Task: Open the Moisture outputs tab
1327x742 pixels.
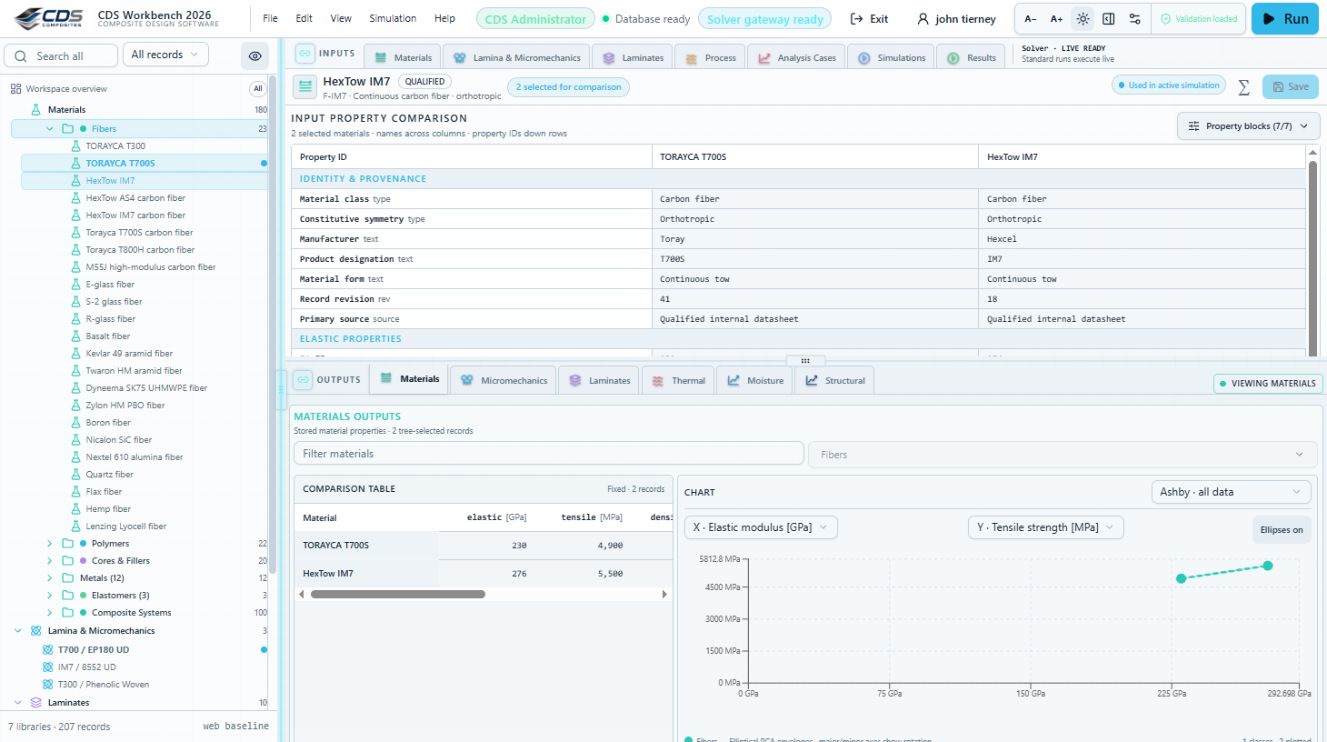Action: pyautogui.click(x=755, y=381)
